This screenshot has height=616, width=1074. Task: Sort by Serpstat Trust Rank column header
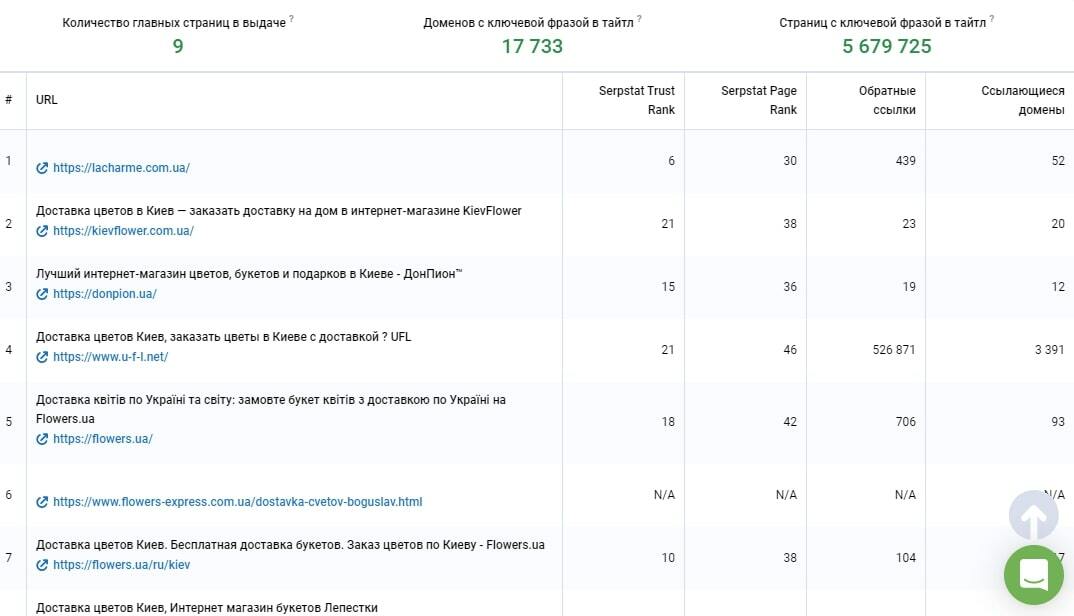coord(636,100)
